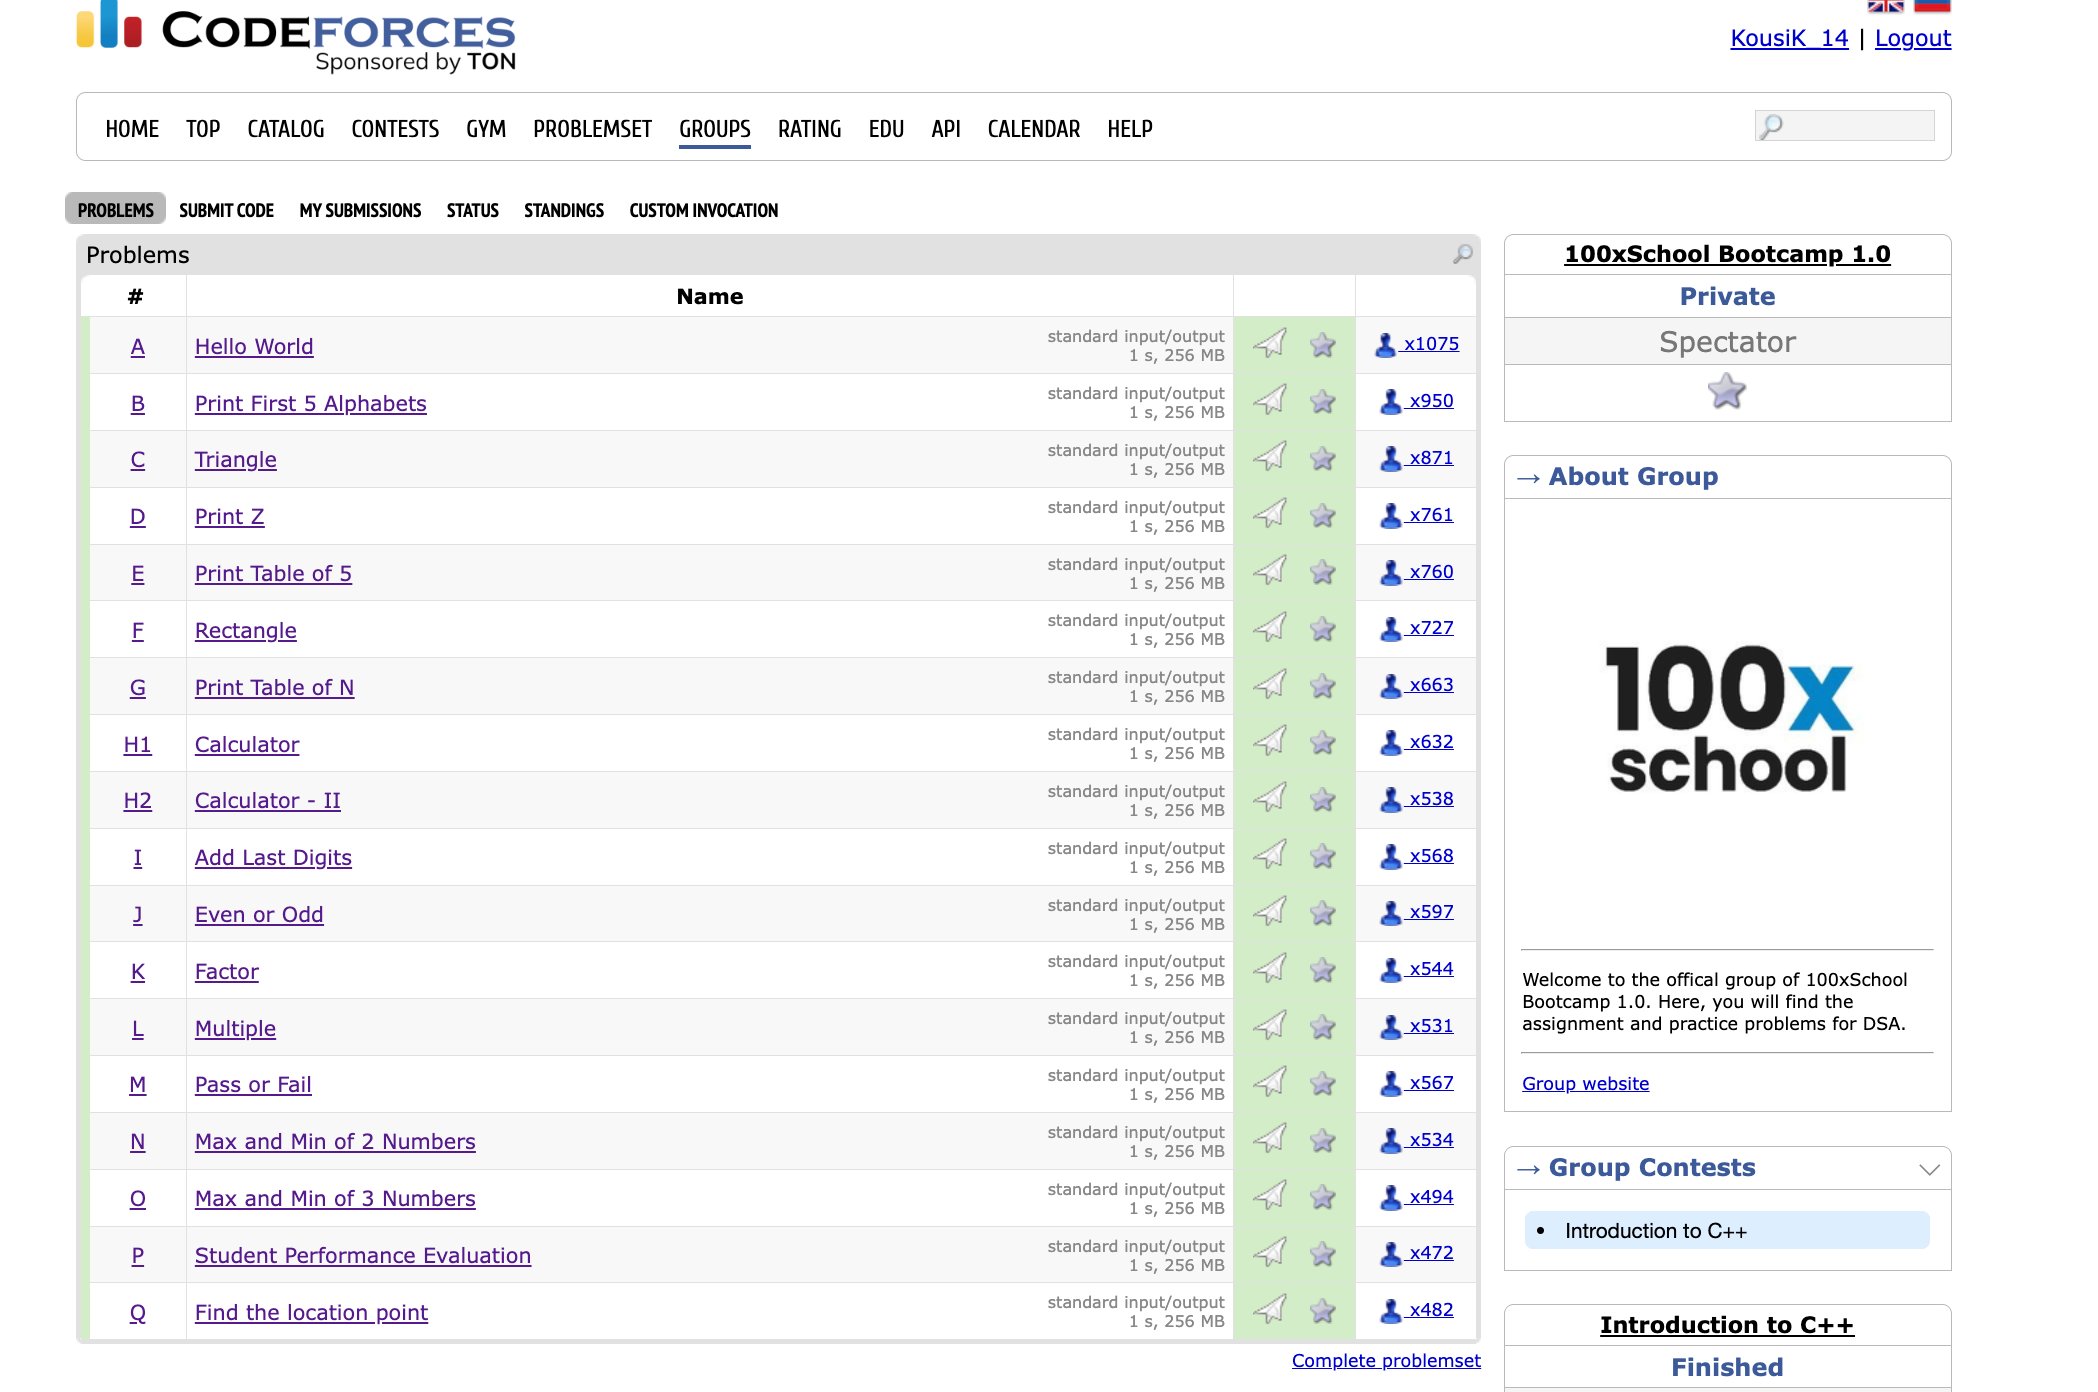Viewport: 2098px width, 1392px height.
Task: Select Introduction to C++ contest entry
Action: click(x=1655, y=1231)
